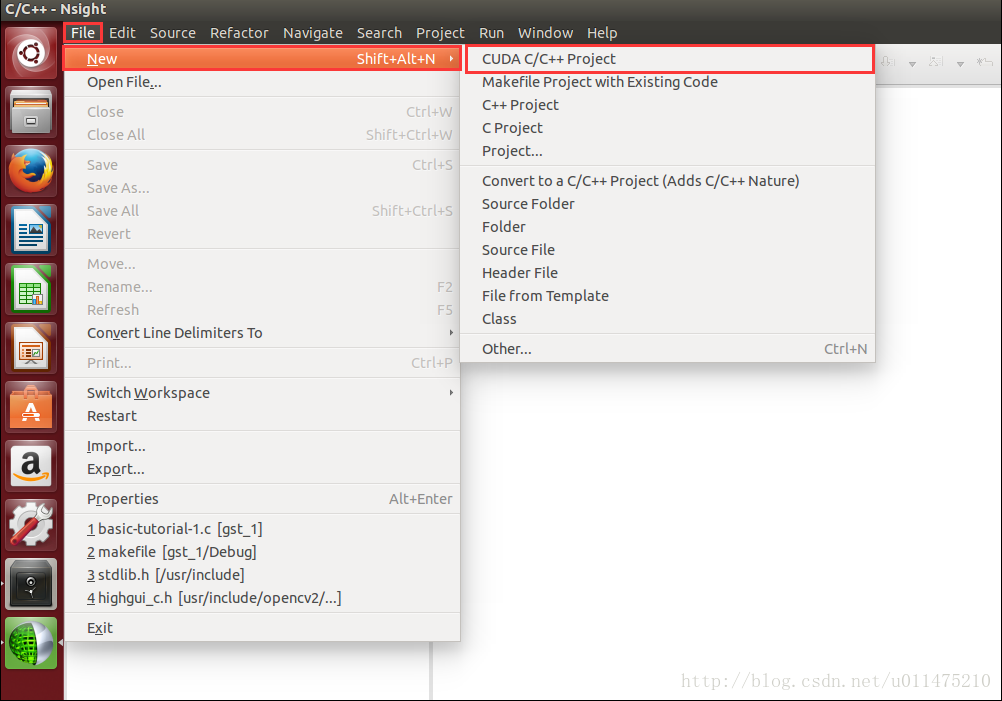Reopen recent file basic-tutorial-1.c
Screen dimensions: 1002x701
coord(262,529)
